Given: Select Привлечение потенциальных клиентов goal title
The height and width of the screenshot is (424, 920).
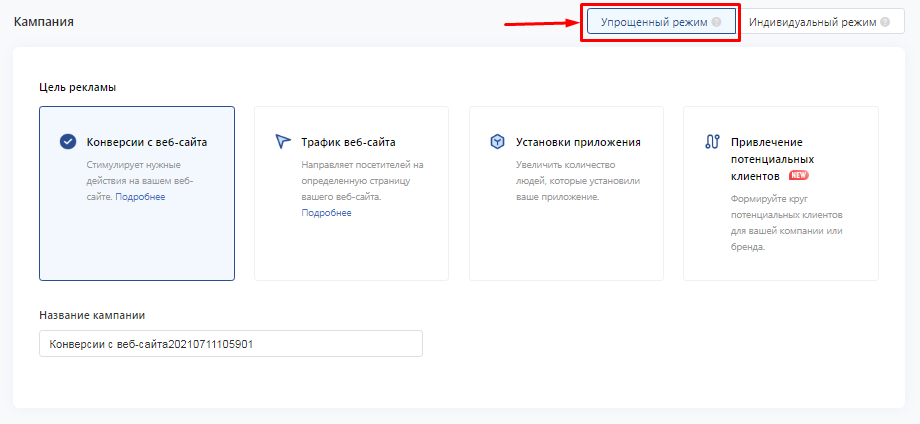Looking at the screenshot, I should [x=772, y=159].
